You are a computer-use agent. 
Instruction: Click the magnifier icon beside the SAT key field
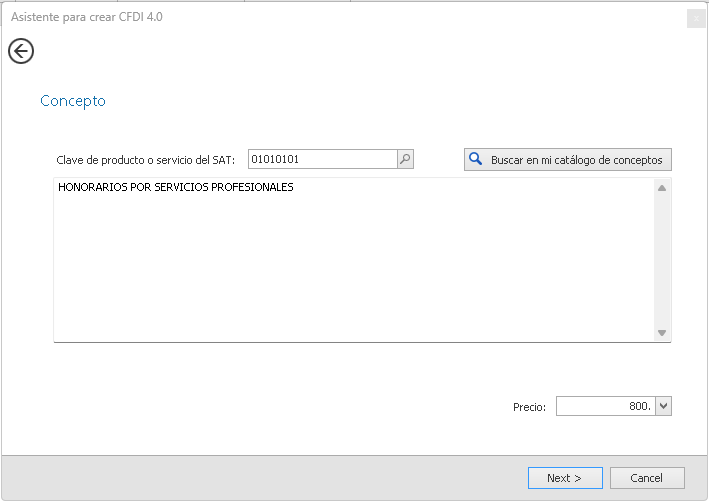coord(405,159)
